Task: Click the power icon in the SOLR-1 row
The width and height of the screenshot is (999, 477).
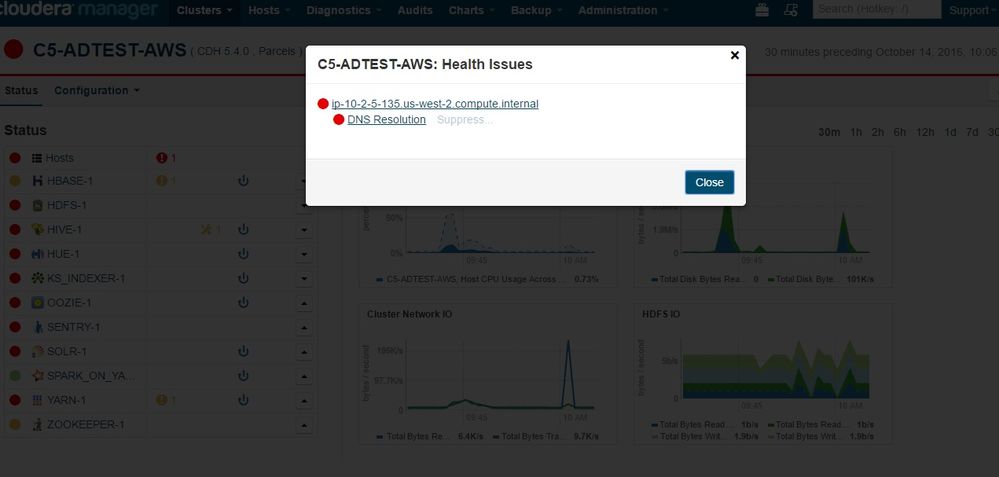Action: [243, 351]
